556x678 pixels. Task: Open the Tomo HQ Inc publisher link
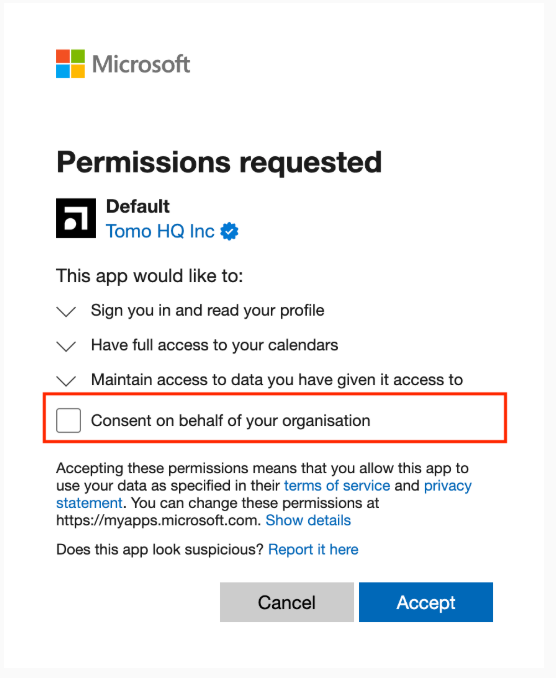[x=160, y=231]
